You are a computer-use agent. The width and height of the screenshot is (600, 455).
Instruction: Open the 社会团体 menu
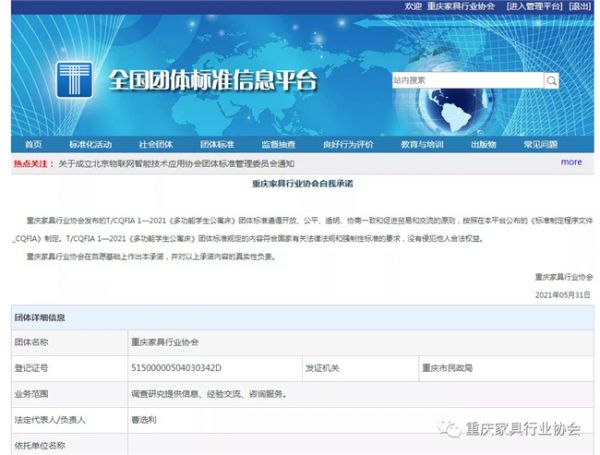click(x=156, y=144)
